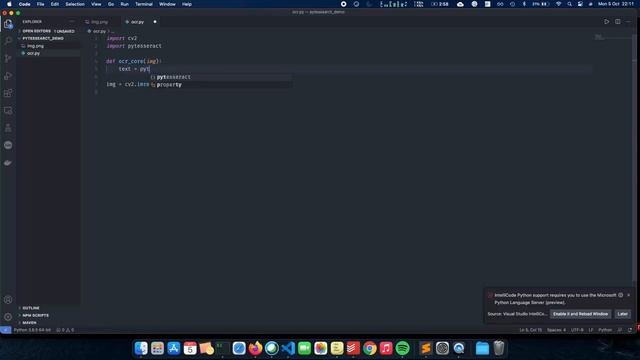Click Enable it and Reload Window button
Screen dimensions: 640x360
click(580, 314)
